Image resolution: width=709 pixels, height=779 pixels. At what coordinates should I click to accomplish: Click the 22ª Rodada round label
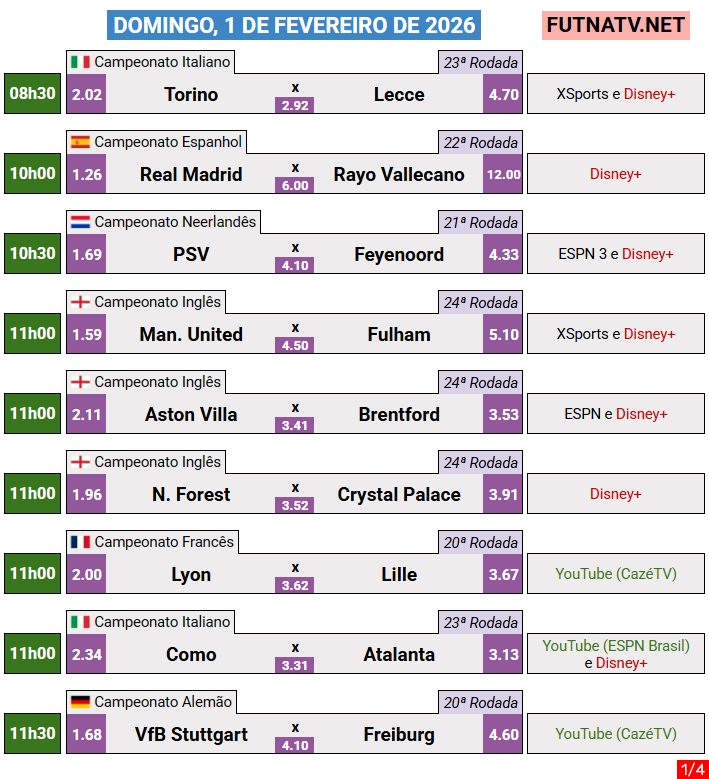click(x=480, y=143)
